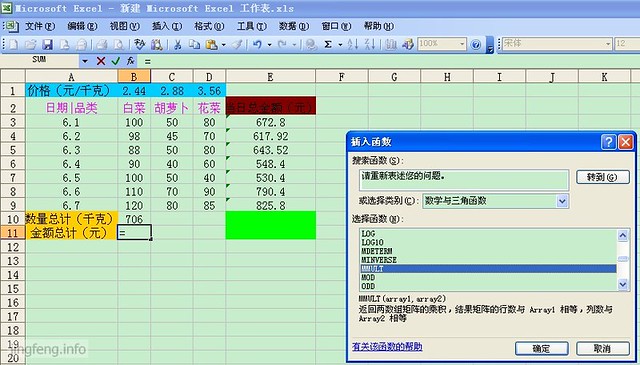Screen dimensions: 640x365
Task: Open the 100% zoom dropdown
Action: 462,44
